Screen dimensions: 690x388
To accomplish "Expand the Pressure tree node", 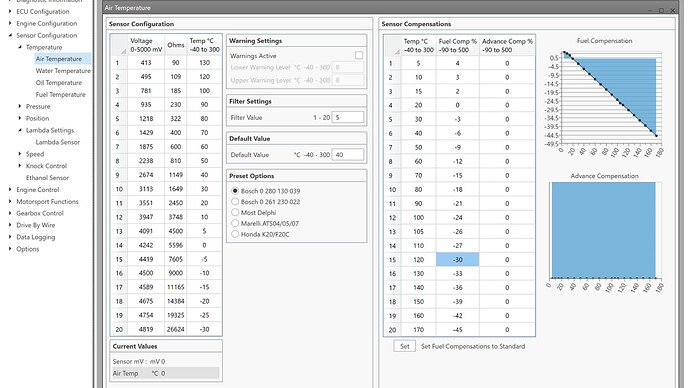I will [20, 106].
